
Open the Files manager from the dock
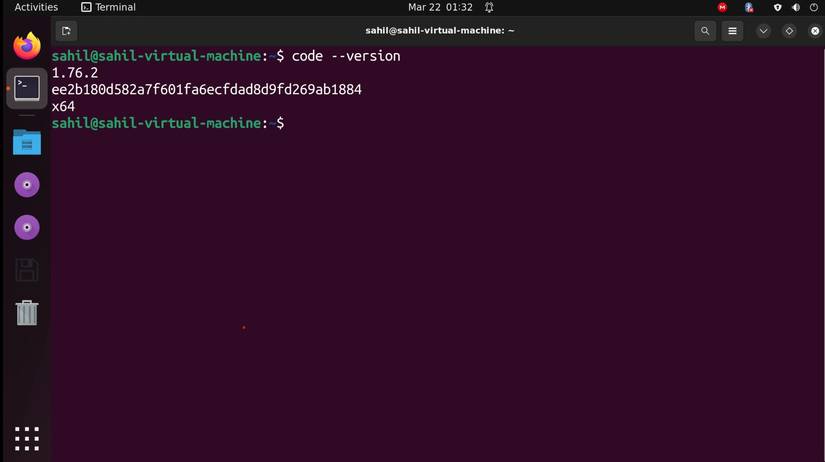coord(27,142)
